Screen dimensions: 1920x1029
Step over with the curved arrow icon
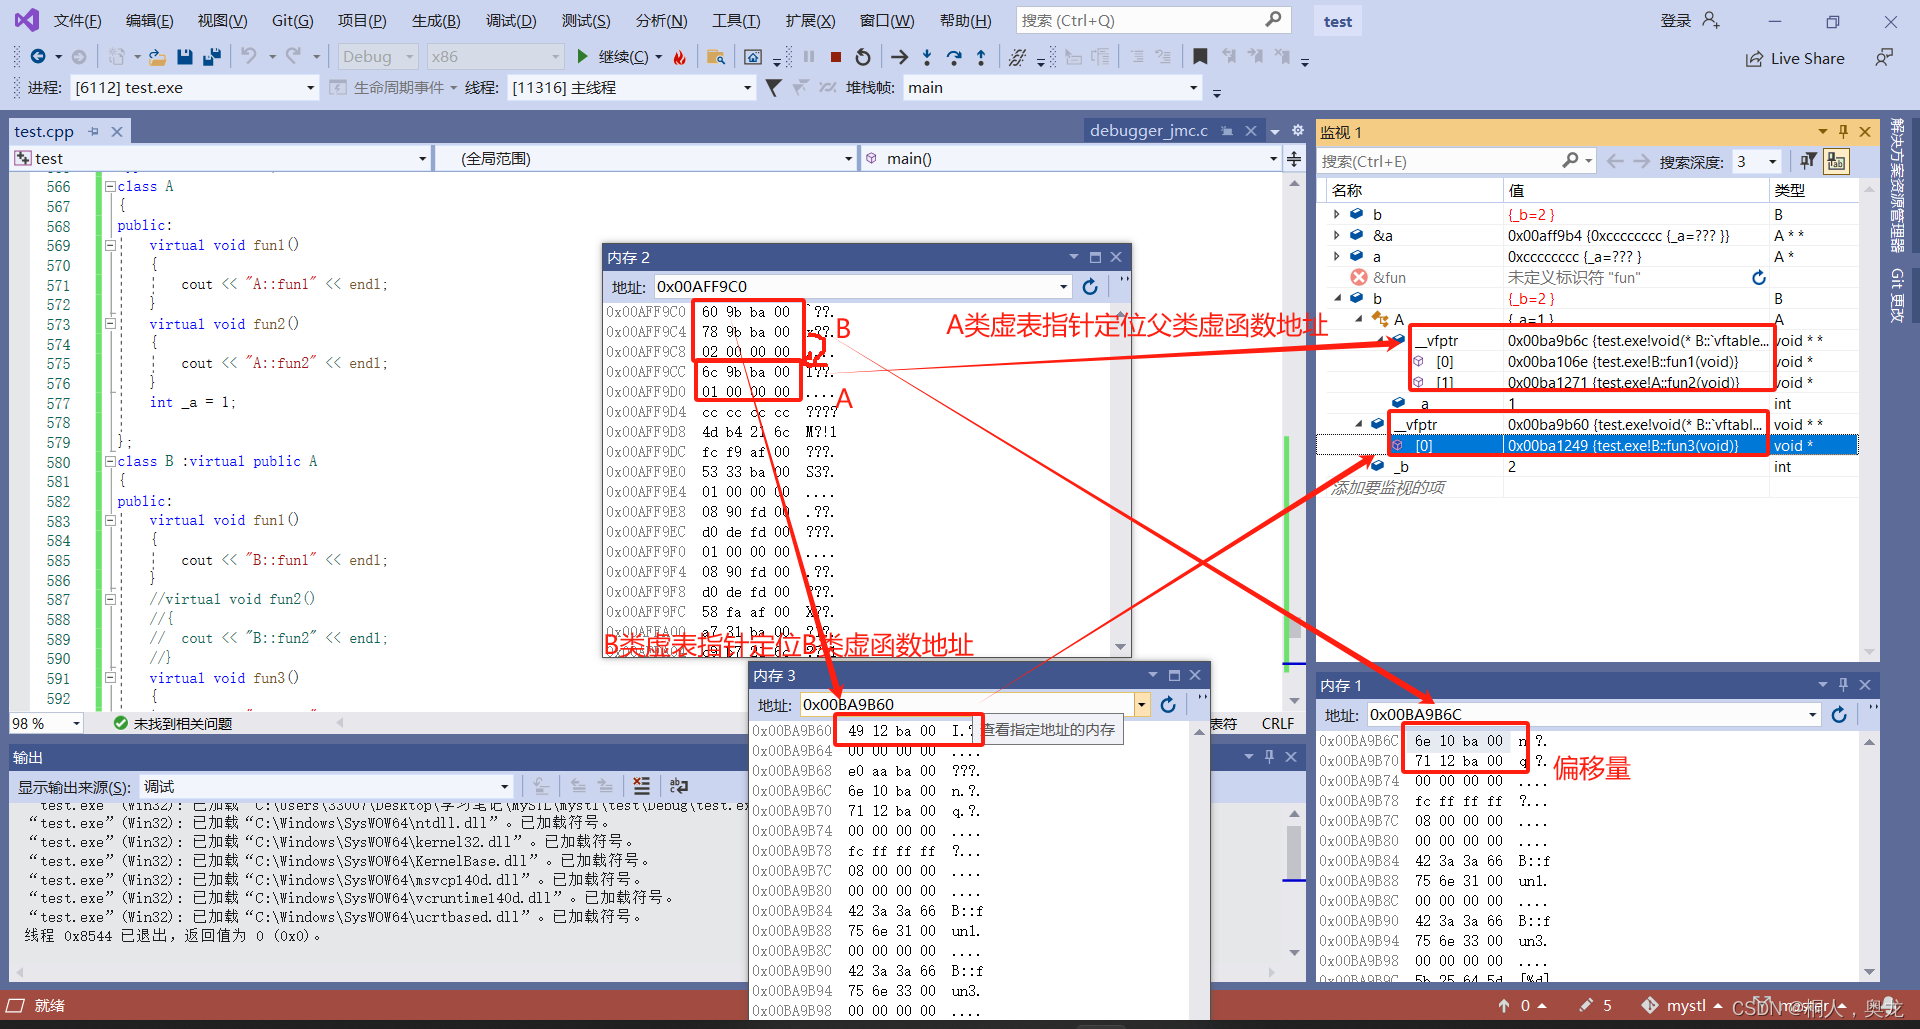coord(954,57)
